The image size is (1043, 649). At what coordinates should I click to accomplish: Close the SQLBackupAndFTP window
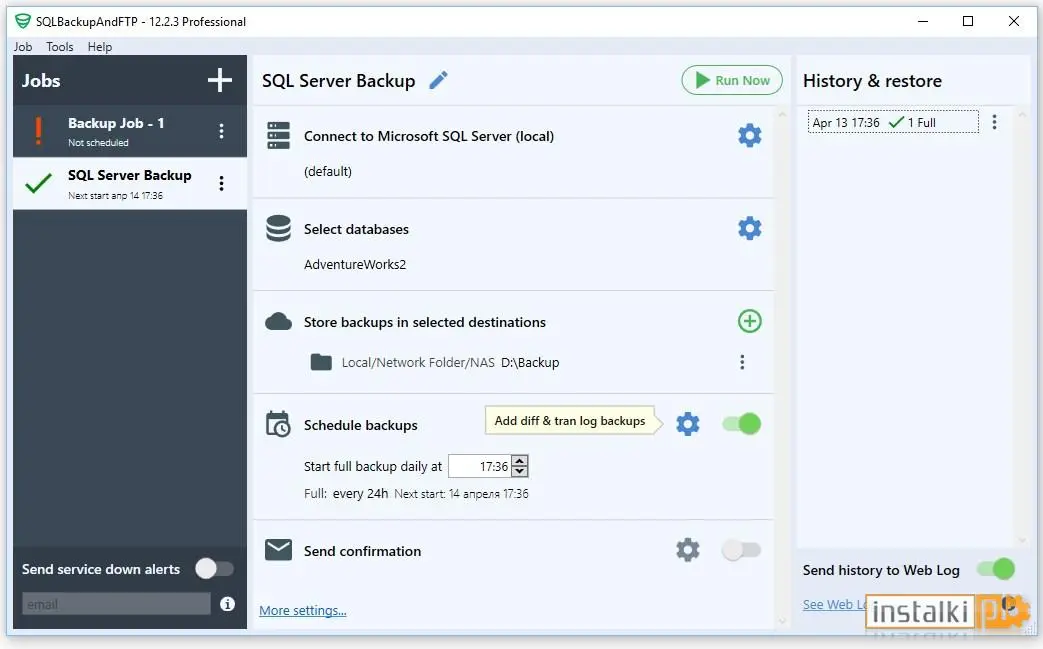click(x=1014, y=21)
